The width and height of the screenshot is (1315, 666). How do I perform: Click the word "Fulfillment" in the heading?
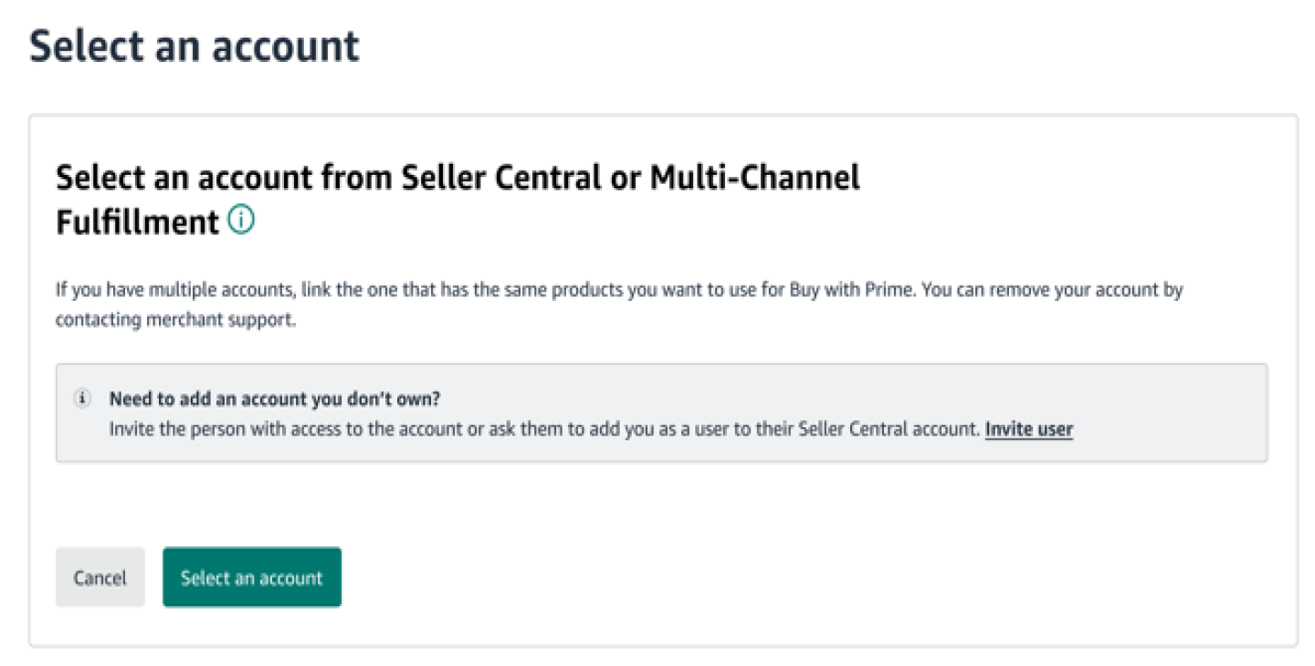coord(137,222)
